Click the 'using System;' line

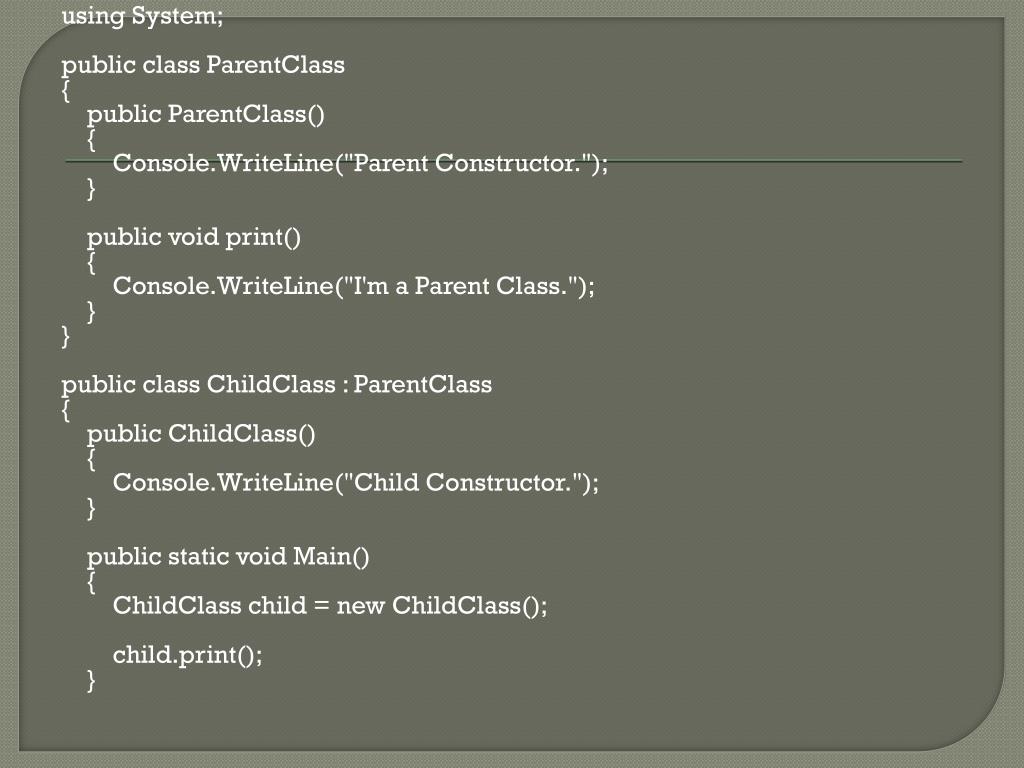pos(142,16)
